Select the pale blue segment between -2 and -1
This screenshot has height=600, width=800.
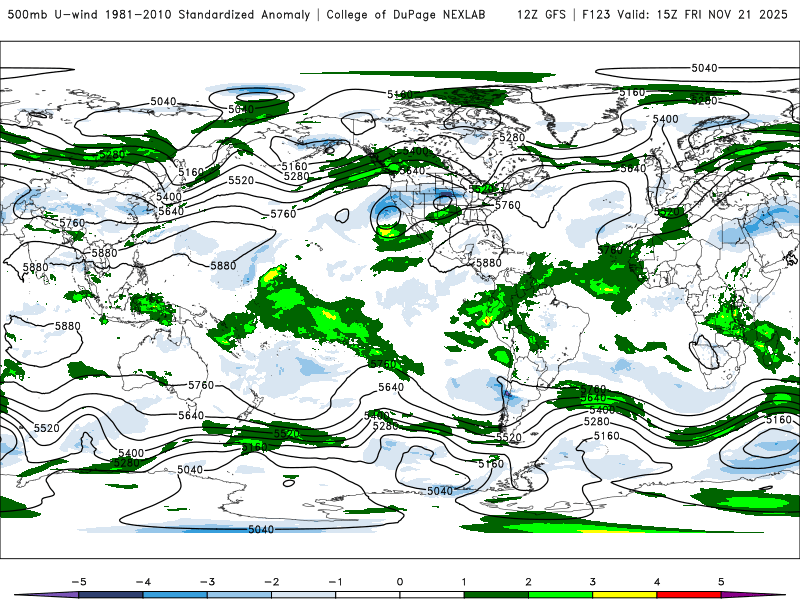tap(304, 595)
